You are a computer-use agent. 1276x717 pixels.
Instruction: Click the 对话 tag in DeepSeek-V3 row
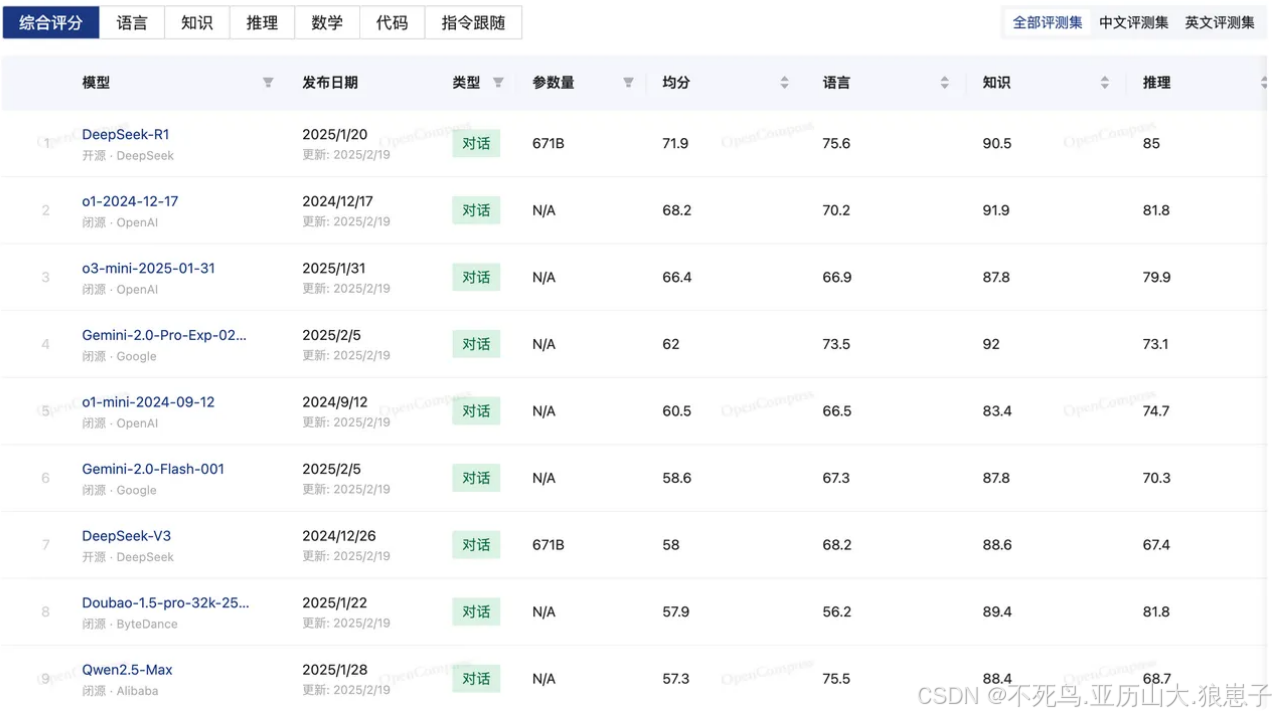tap(476, 545)
